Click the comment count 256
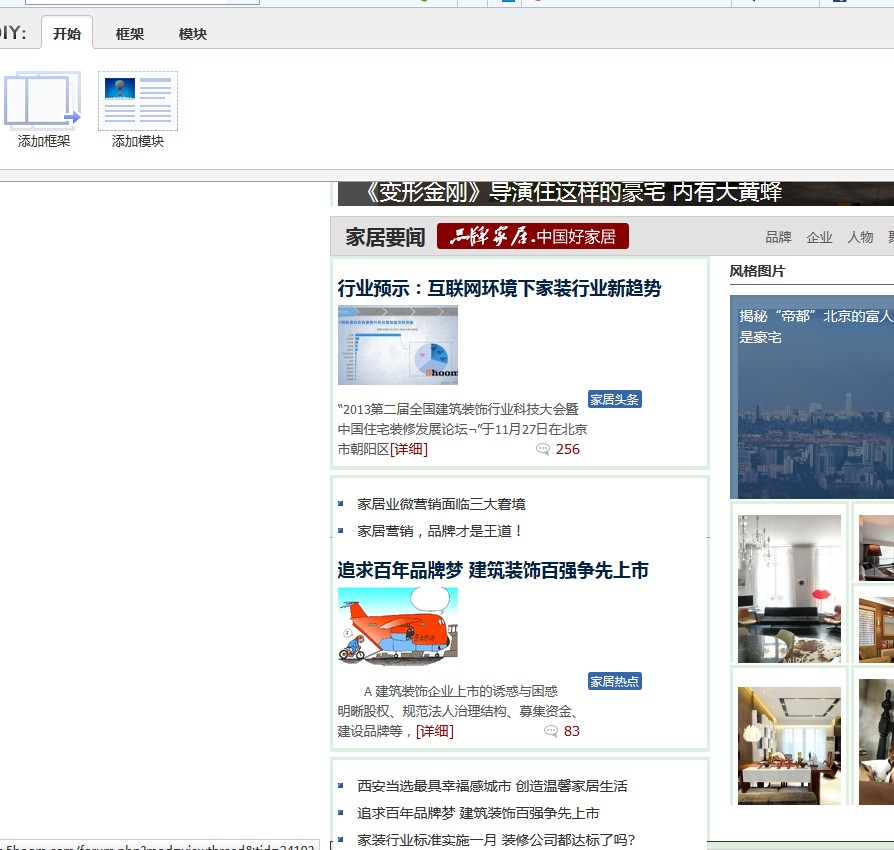The image size is (894, 850). click(x=567, y=449)
